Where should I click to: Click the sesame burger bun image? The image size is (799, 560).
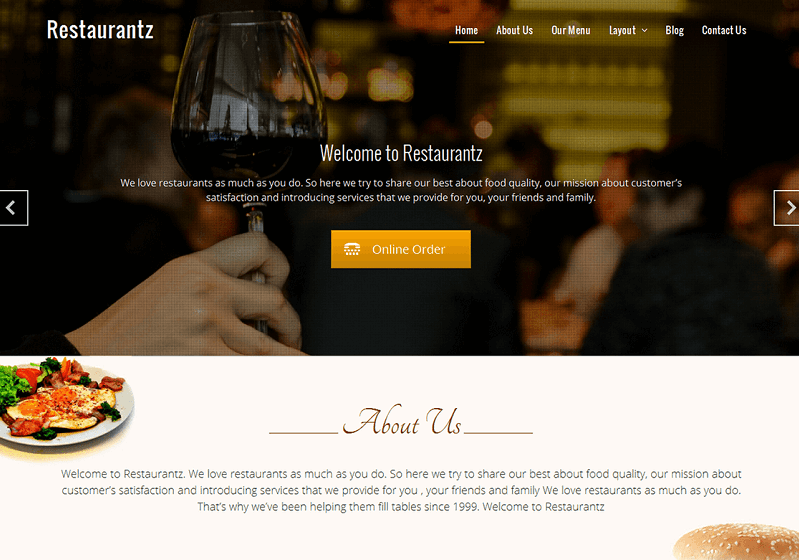click(736, 542)
